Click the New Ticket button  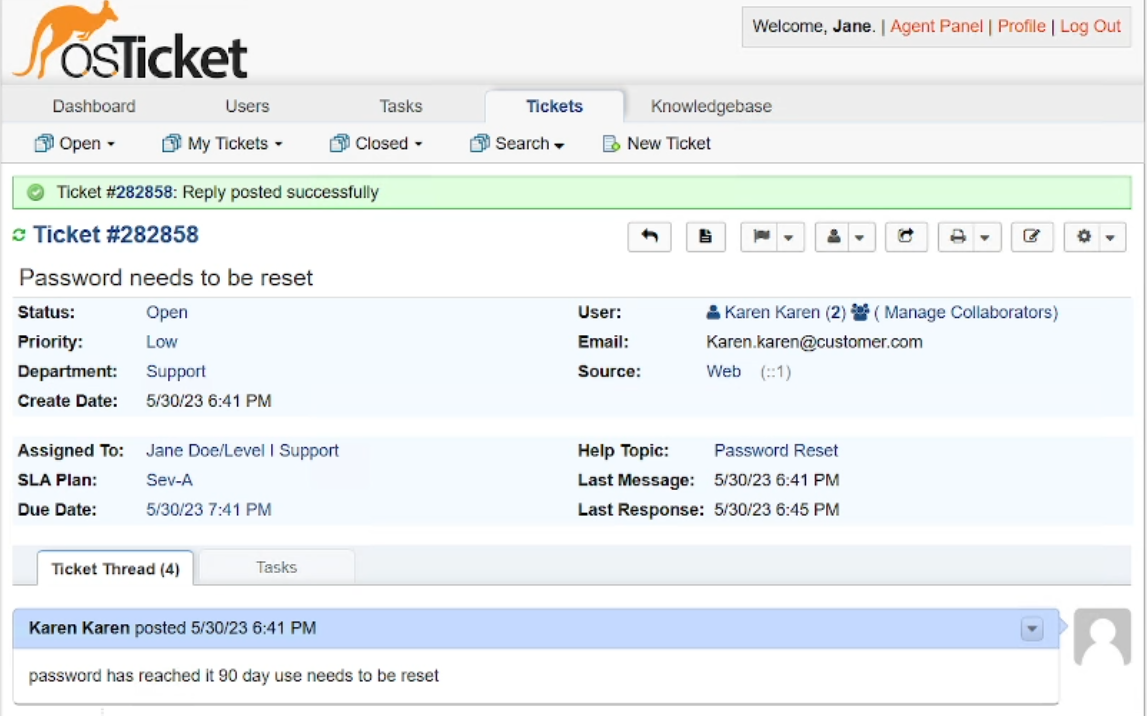(x=664, y=142)
